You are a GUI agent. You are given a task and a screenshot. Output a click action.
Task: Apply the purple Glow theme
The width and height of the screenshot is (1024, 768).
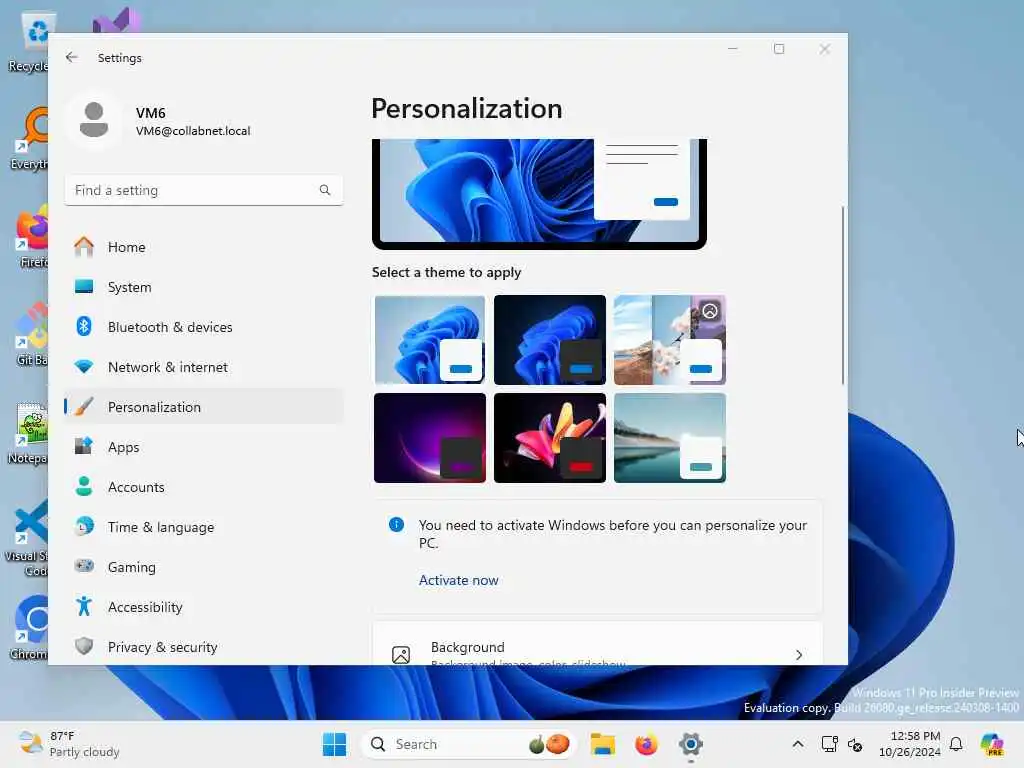pos(430,438)
